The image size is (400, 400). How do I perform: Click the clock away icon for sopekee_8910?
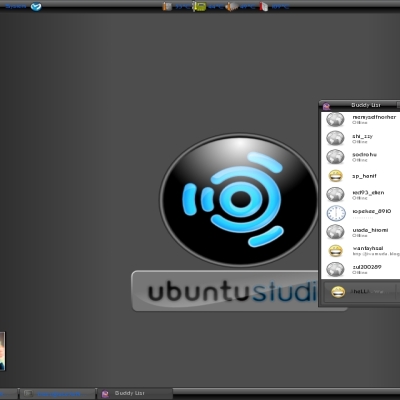pos(336,213)
